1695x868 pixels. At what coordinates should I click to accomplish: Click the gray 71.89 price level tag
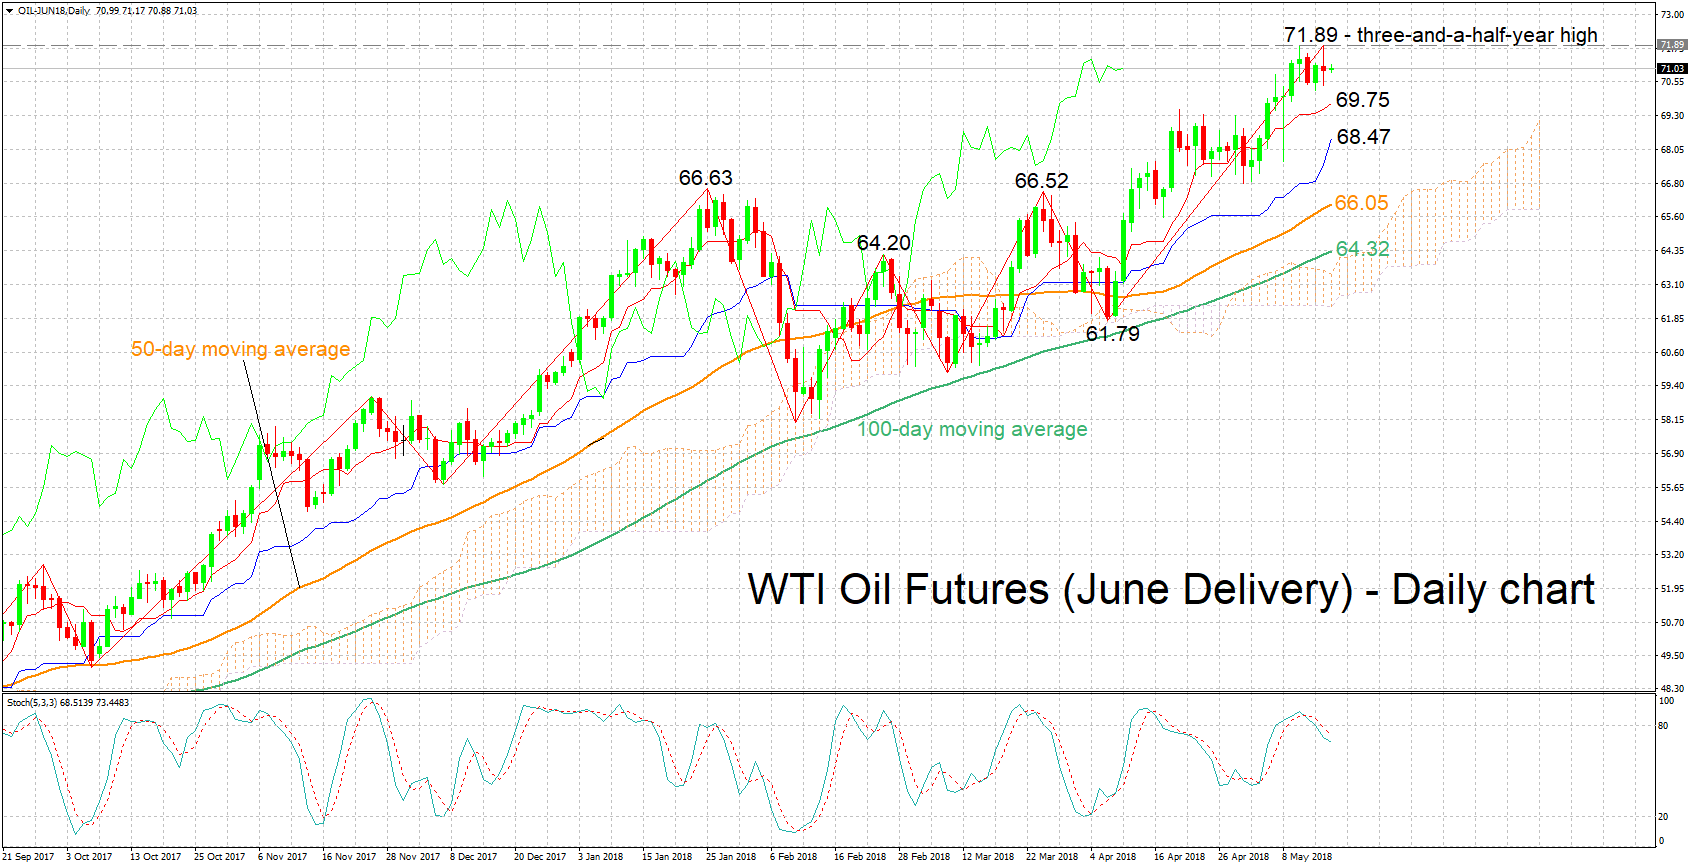pos(1672,45)
